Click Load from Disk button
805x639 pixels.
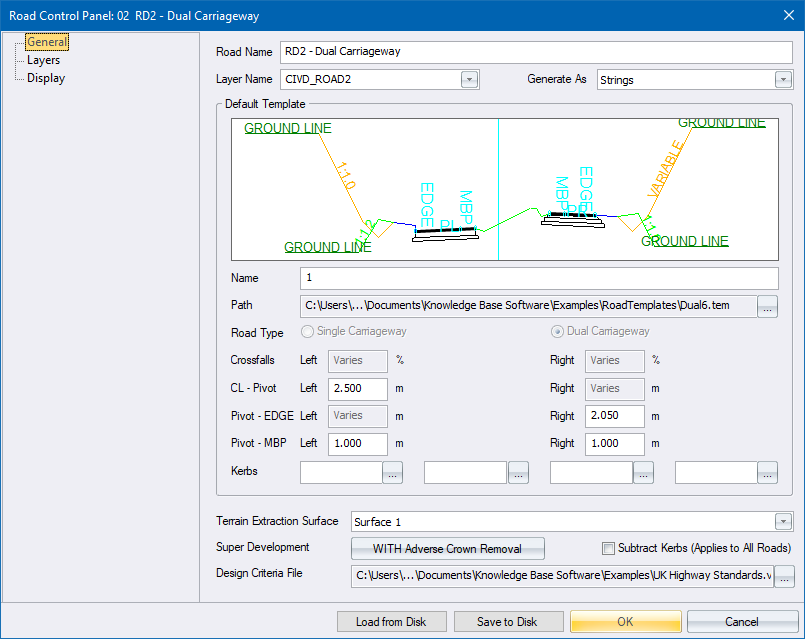391,621
